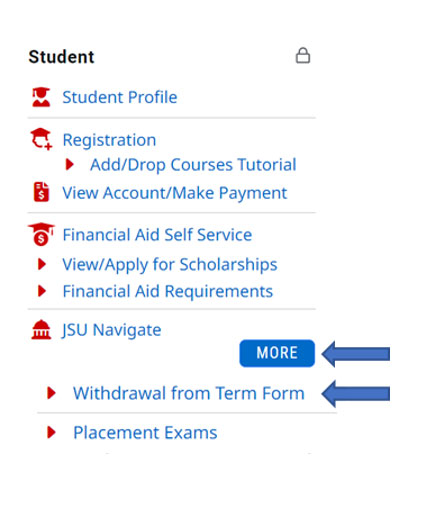
Task: Go to View/Apply for Scholarships
Action: pyautogui.click(x=170, y=265)
